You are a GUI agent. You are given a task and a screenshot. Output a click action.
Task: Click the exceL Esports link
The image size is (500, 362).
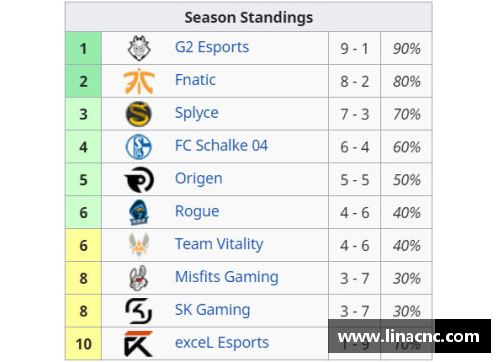tap(222, 343)
